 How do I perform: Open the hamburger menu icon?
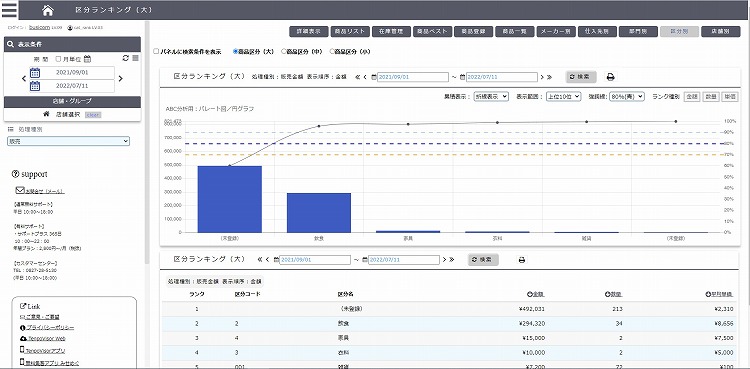coord(9,10)
